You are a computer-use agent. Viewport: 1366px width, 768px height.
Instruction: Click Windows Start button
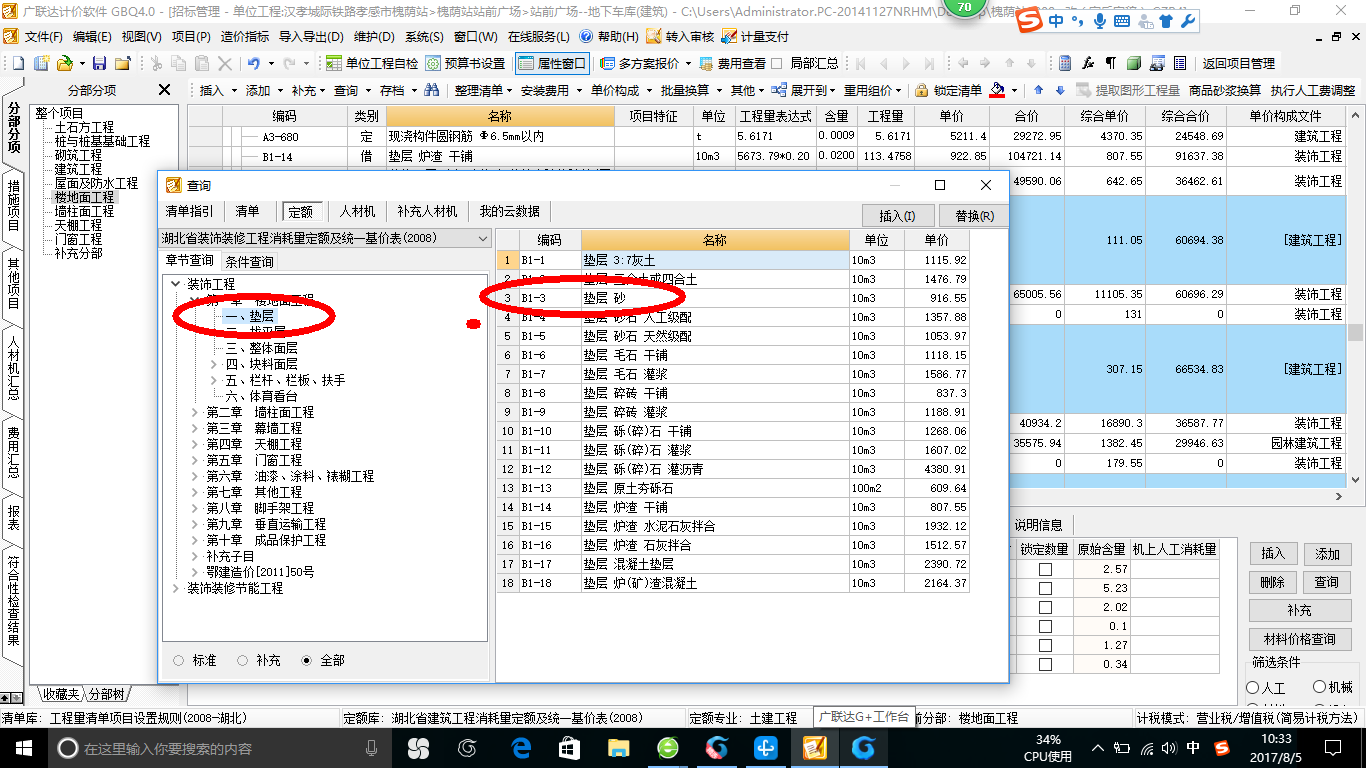click(22, 747)
